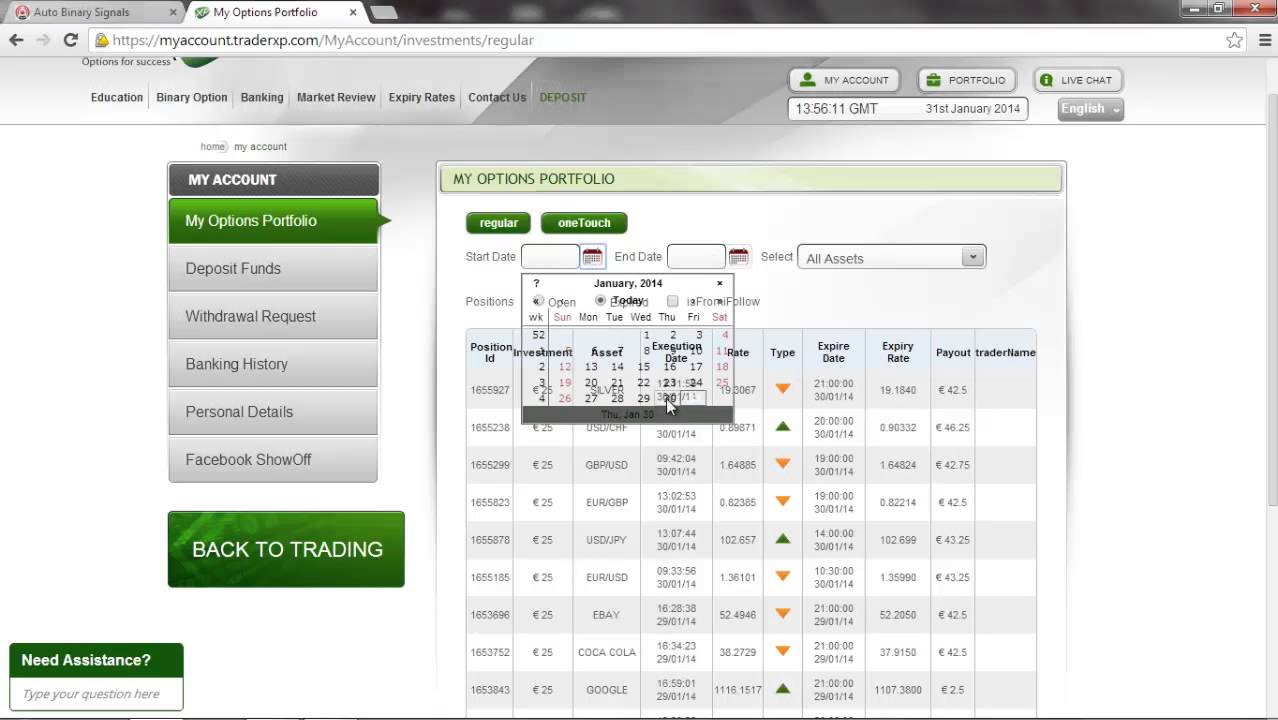Image resolution: width=1278 pixels, height=720 pixels.
Task: Click payout € 46.25 cell
Action: pos(952,427)
